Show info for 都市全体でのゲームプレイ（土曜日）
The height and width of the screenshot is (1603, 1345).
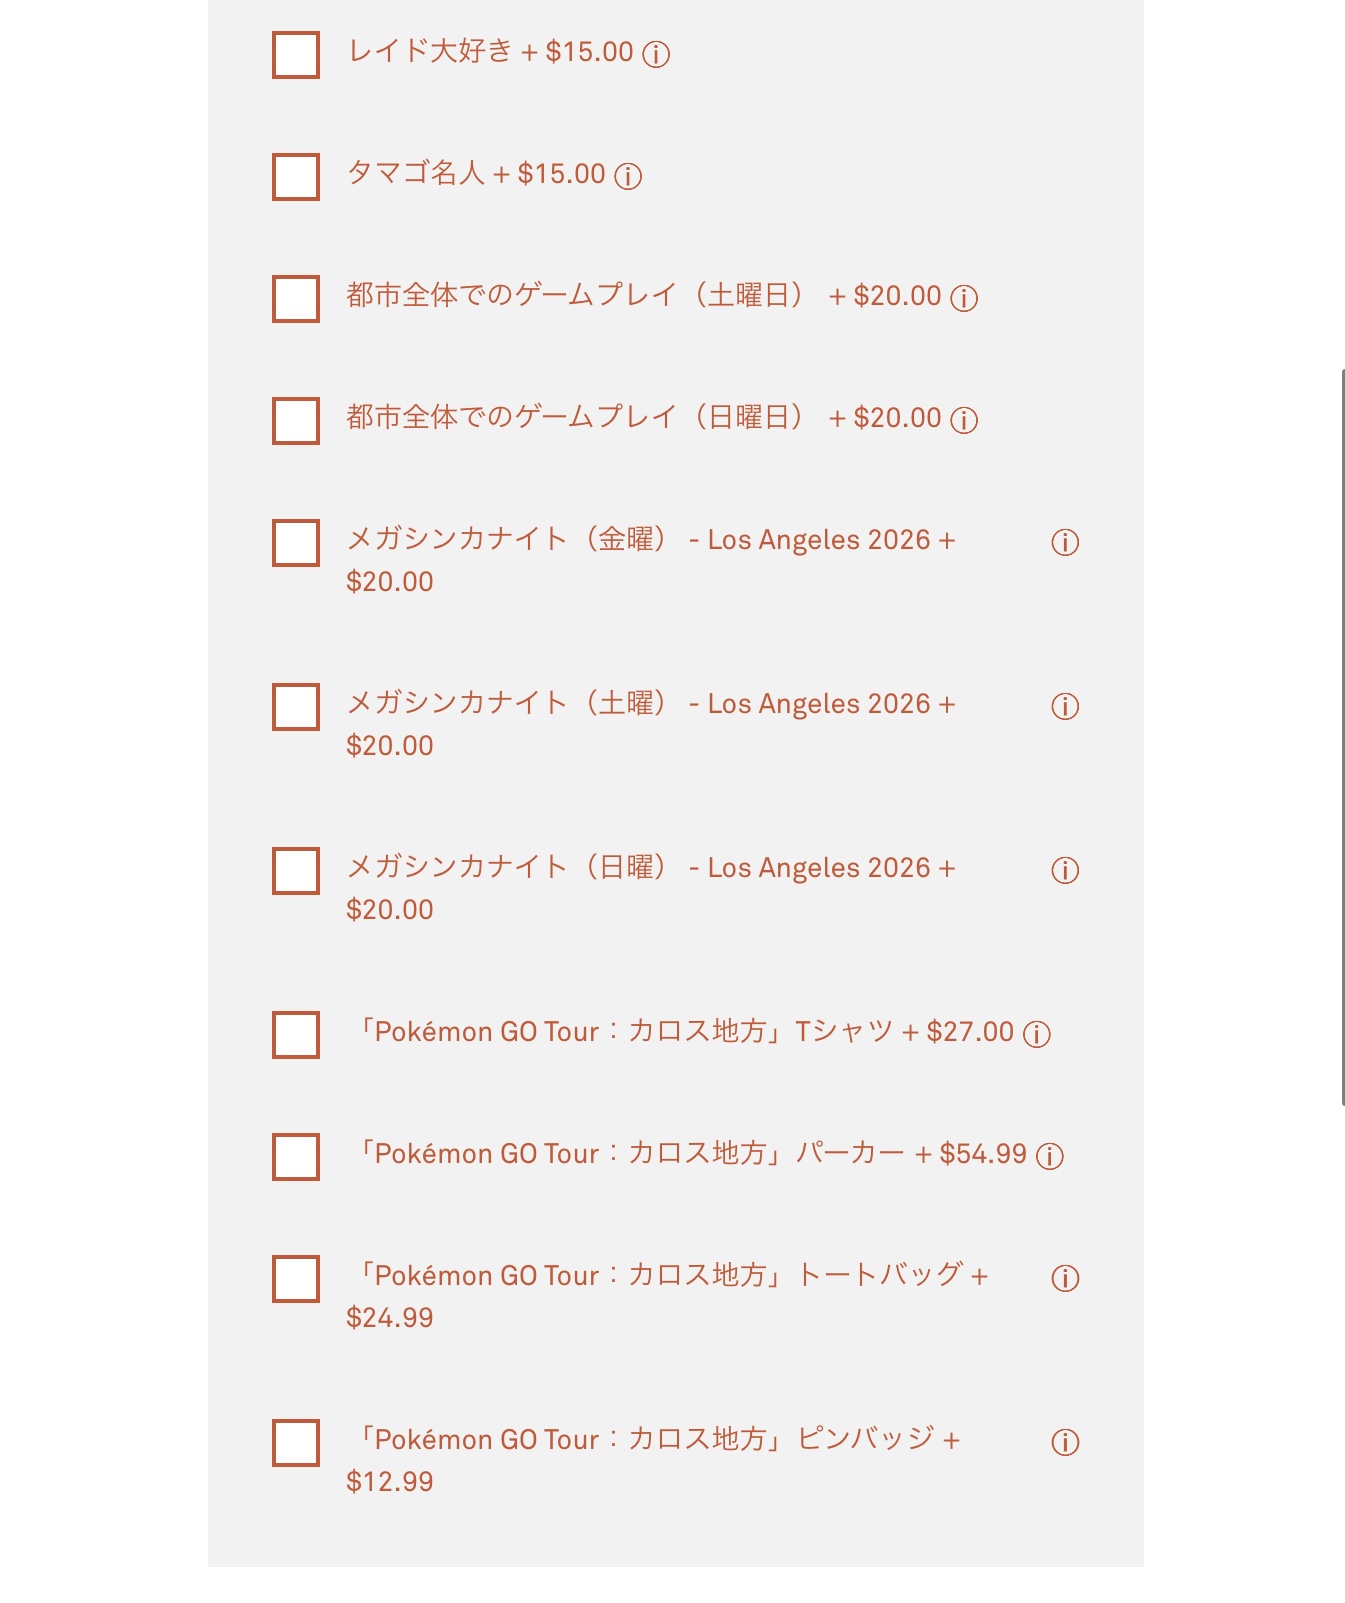(964, 298)
